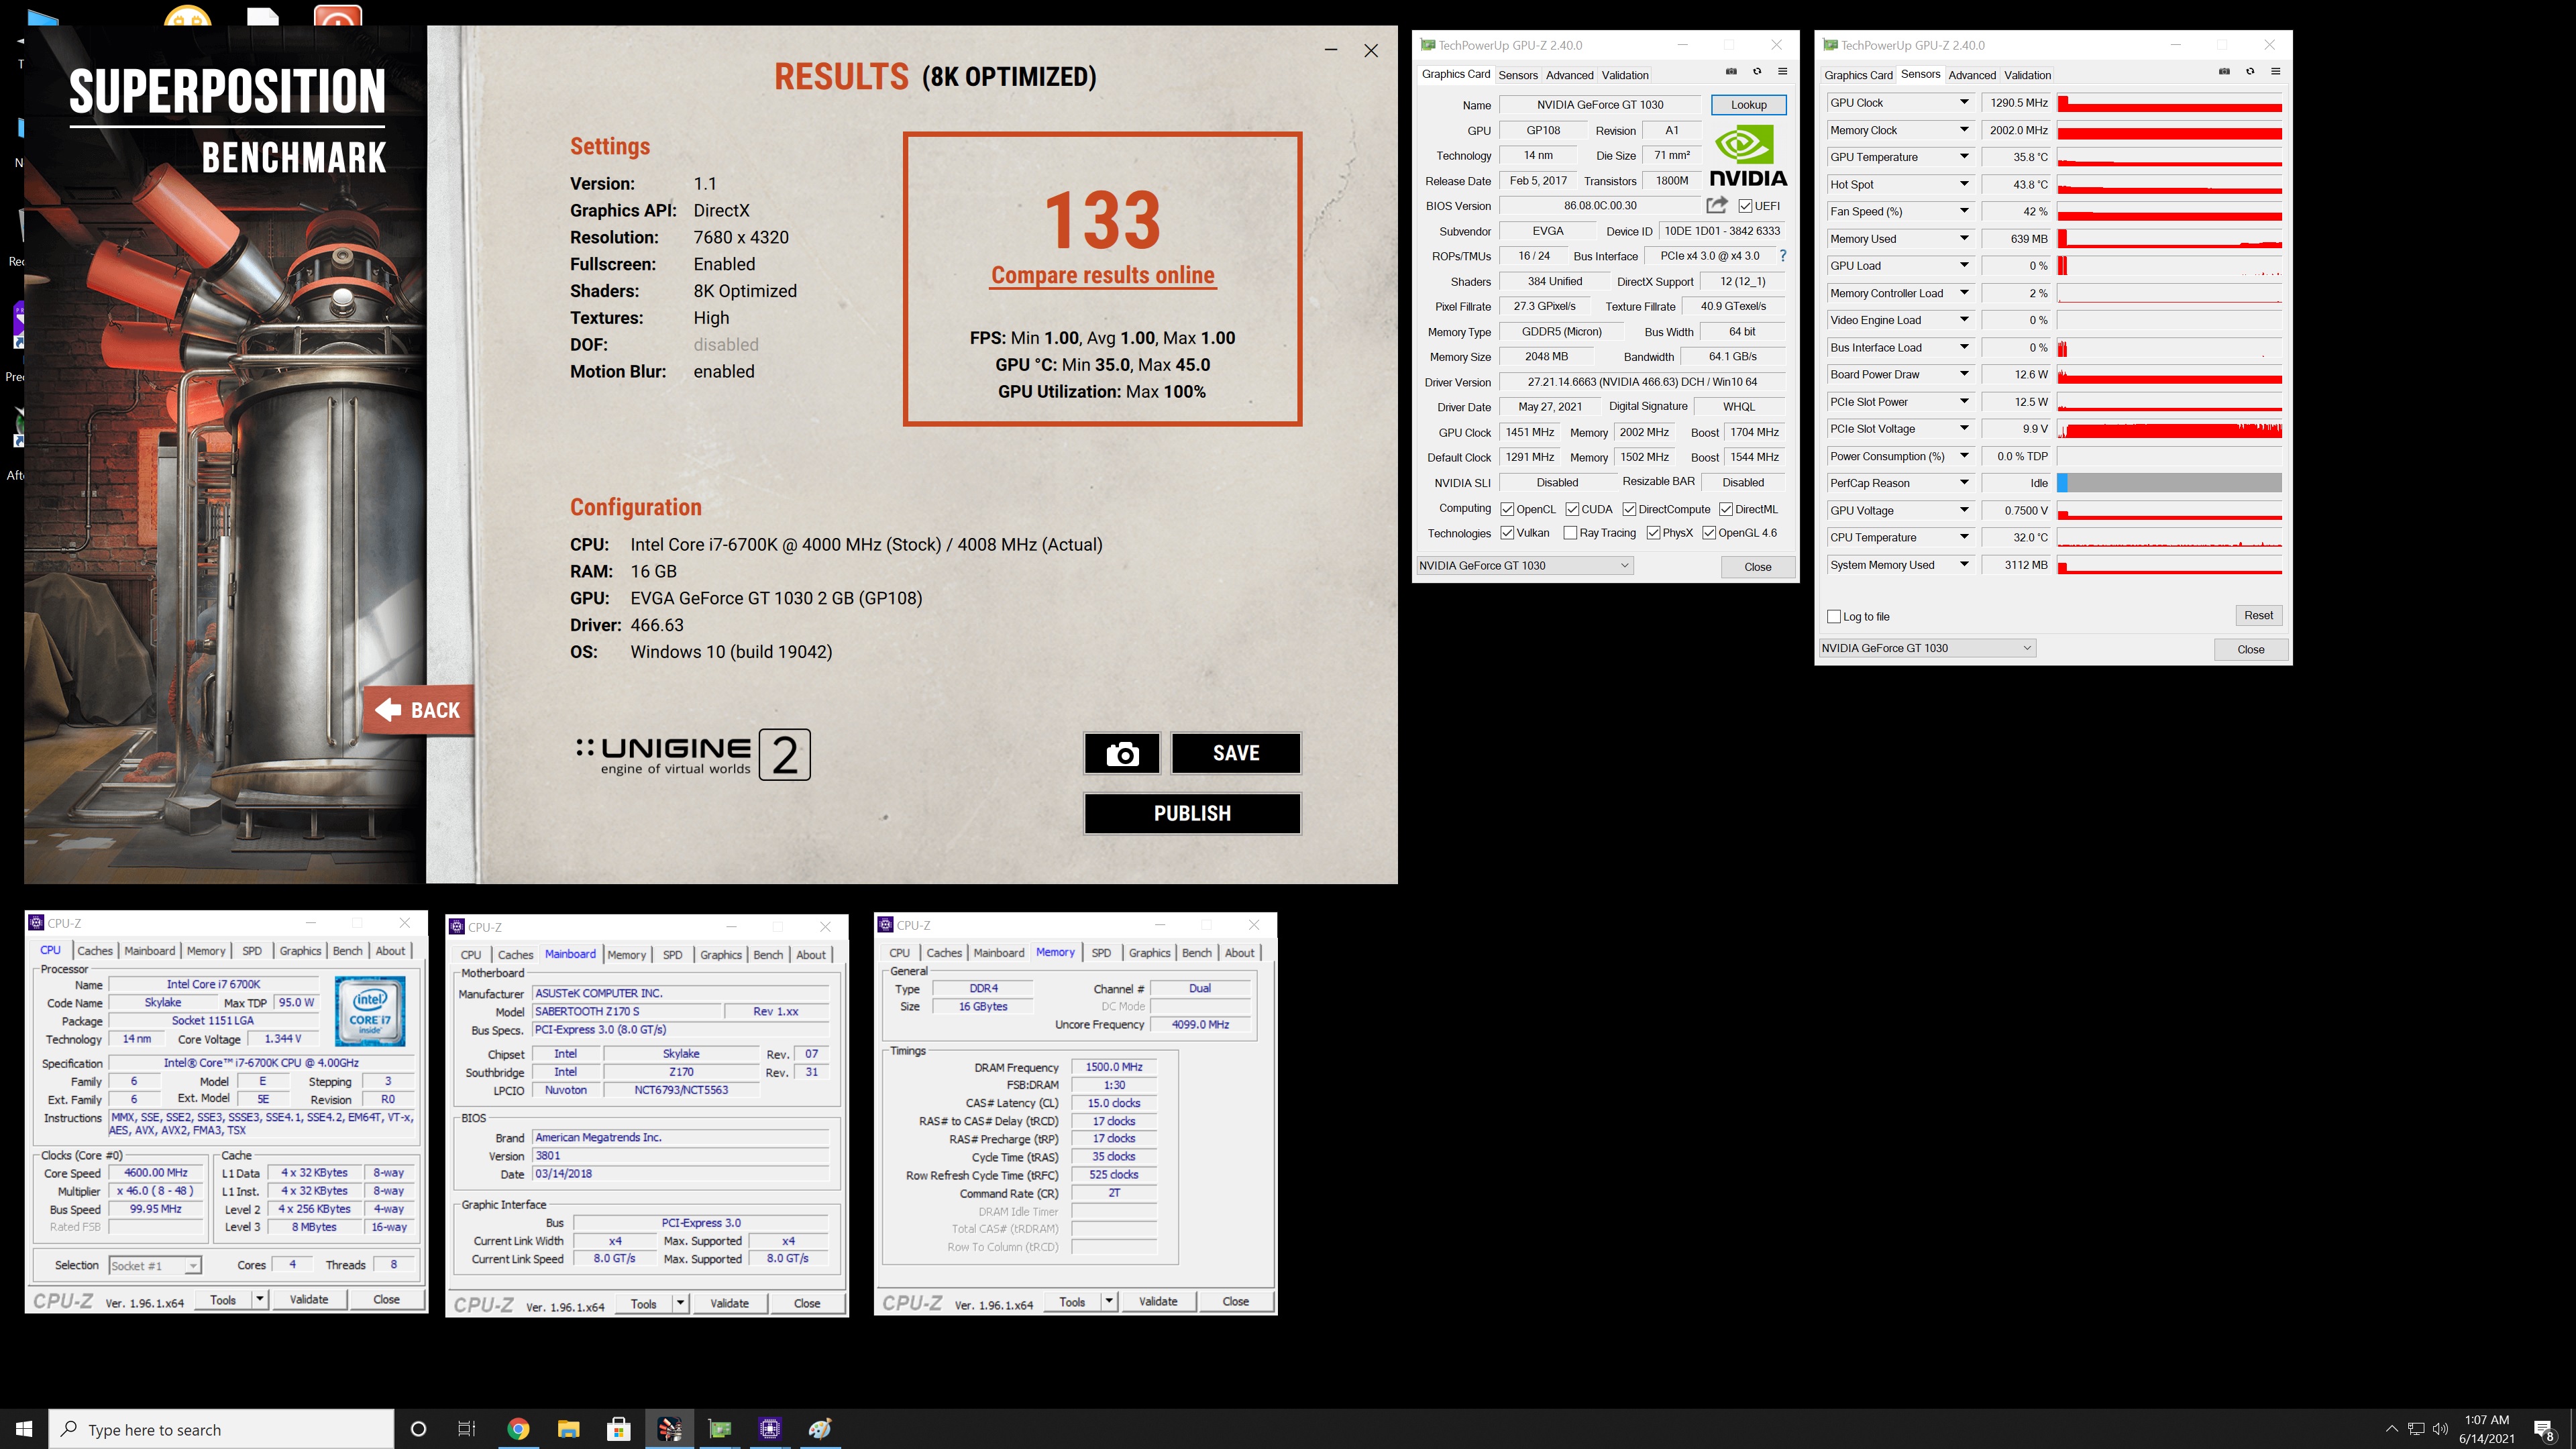Open the GPU Clock sensor dropdown
The image size is (2576, 1449).
tap(1964, 102)
